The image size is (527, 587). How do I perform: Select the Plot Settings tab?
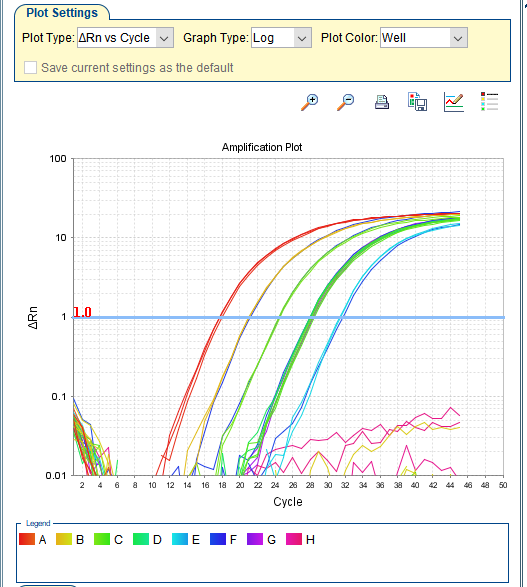(x=62, y=13)
